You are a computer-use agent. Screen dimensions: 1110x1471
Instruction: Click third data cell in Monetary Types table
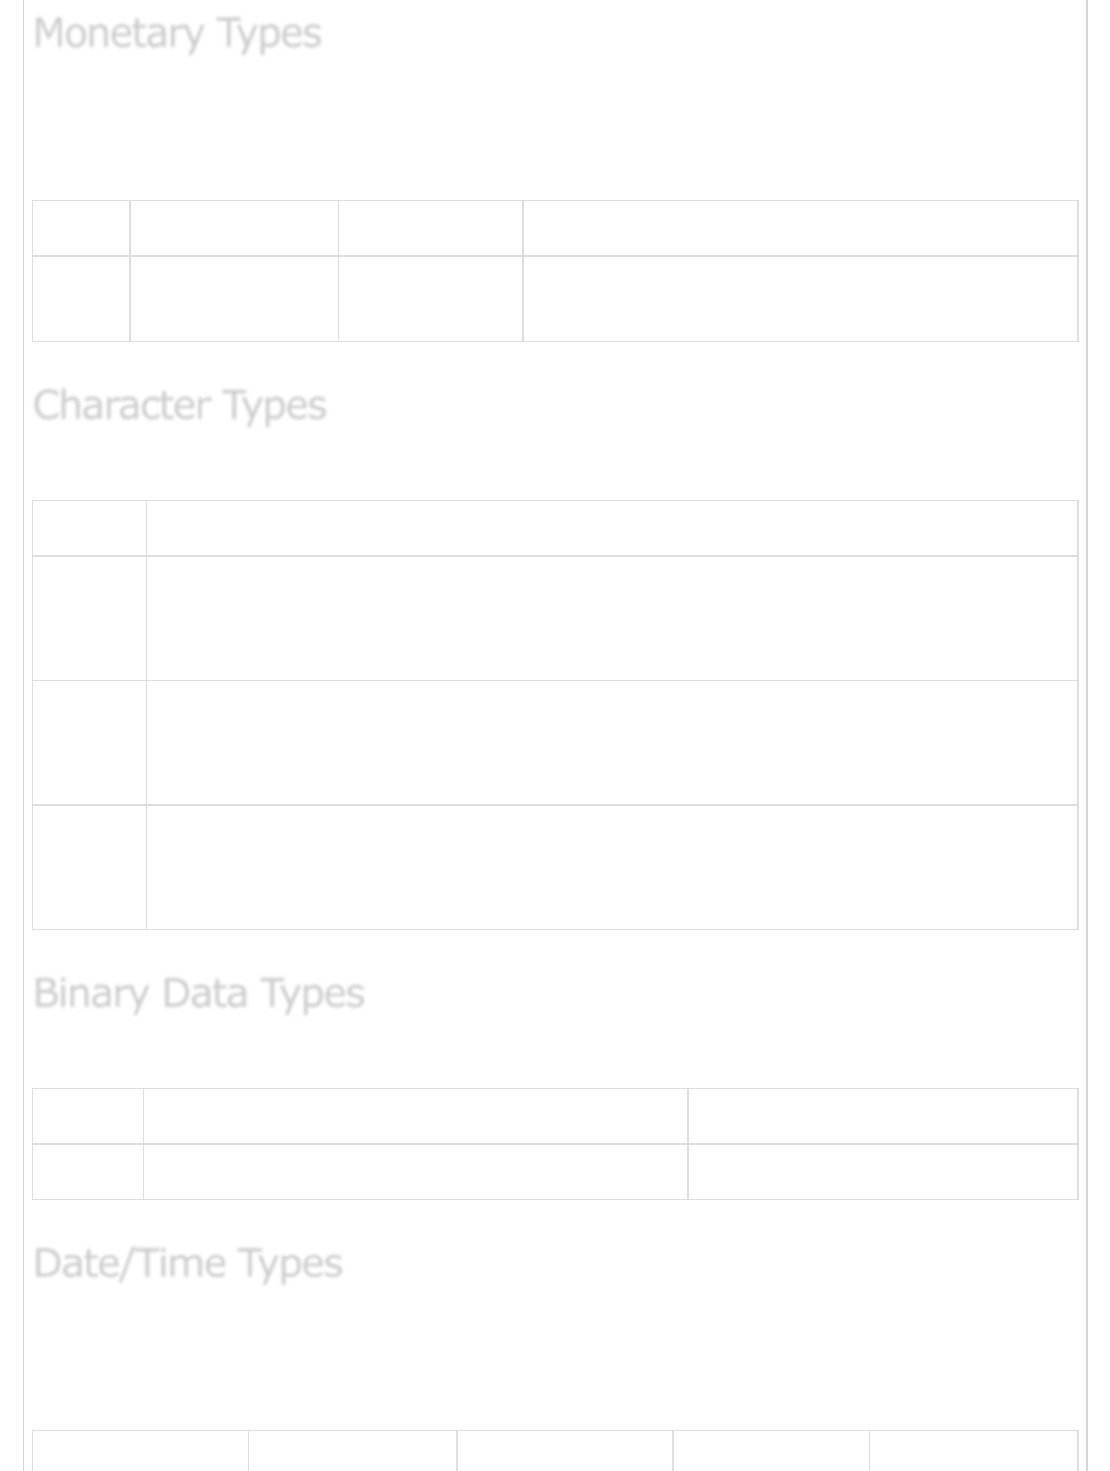tap(430, 299)
